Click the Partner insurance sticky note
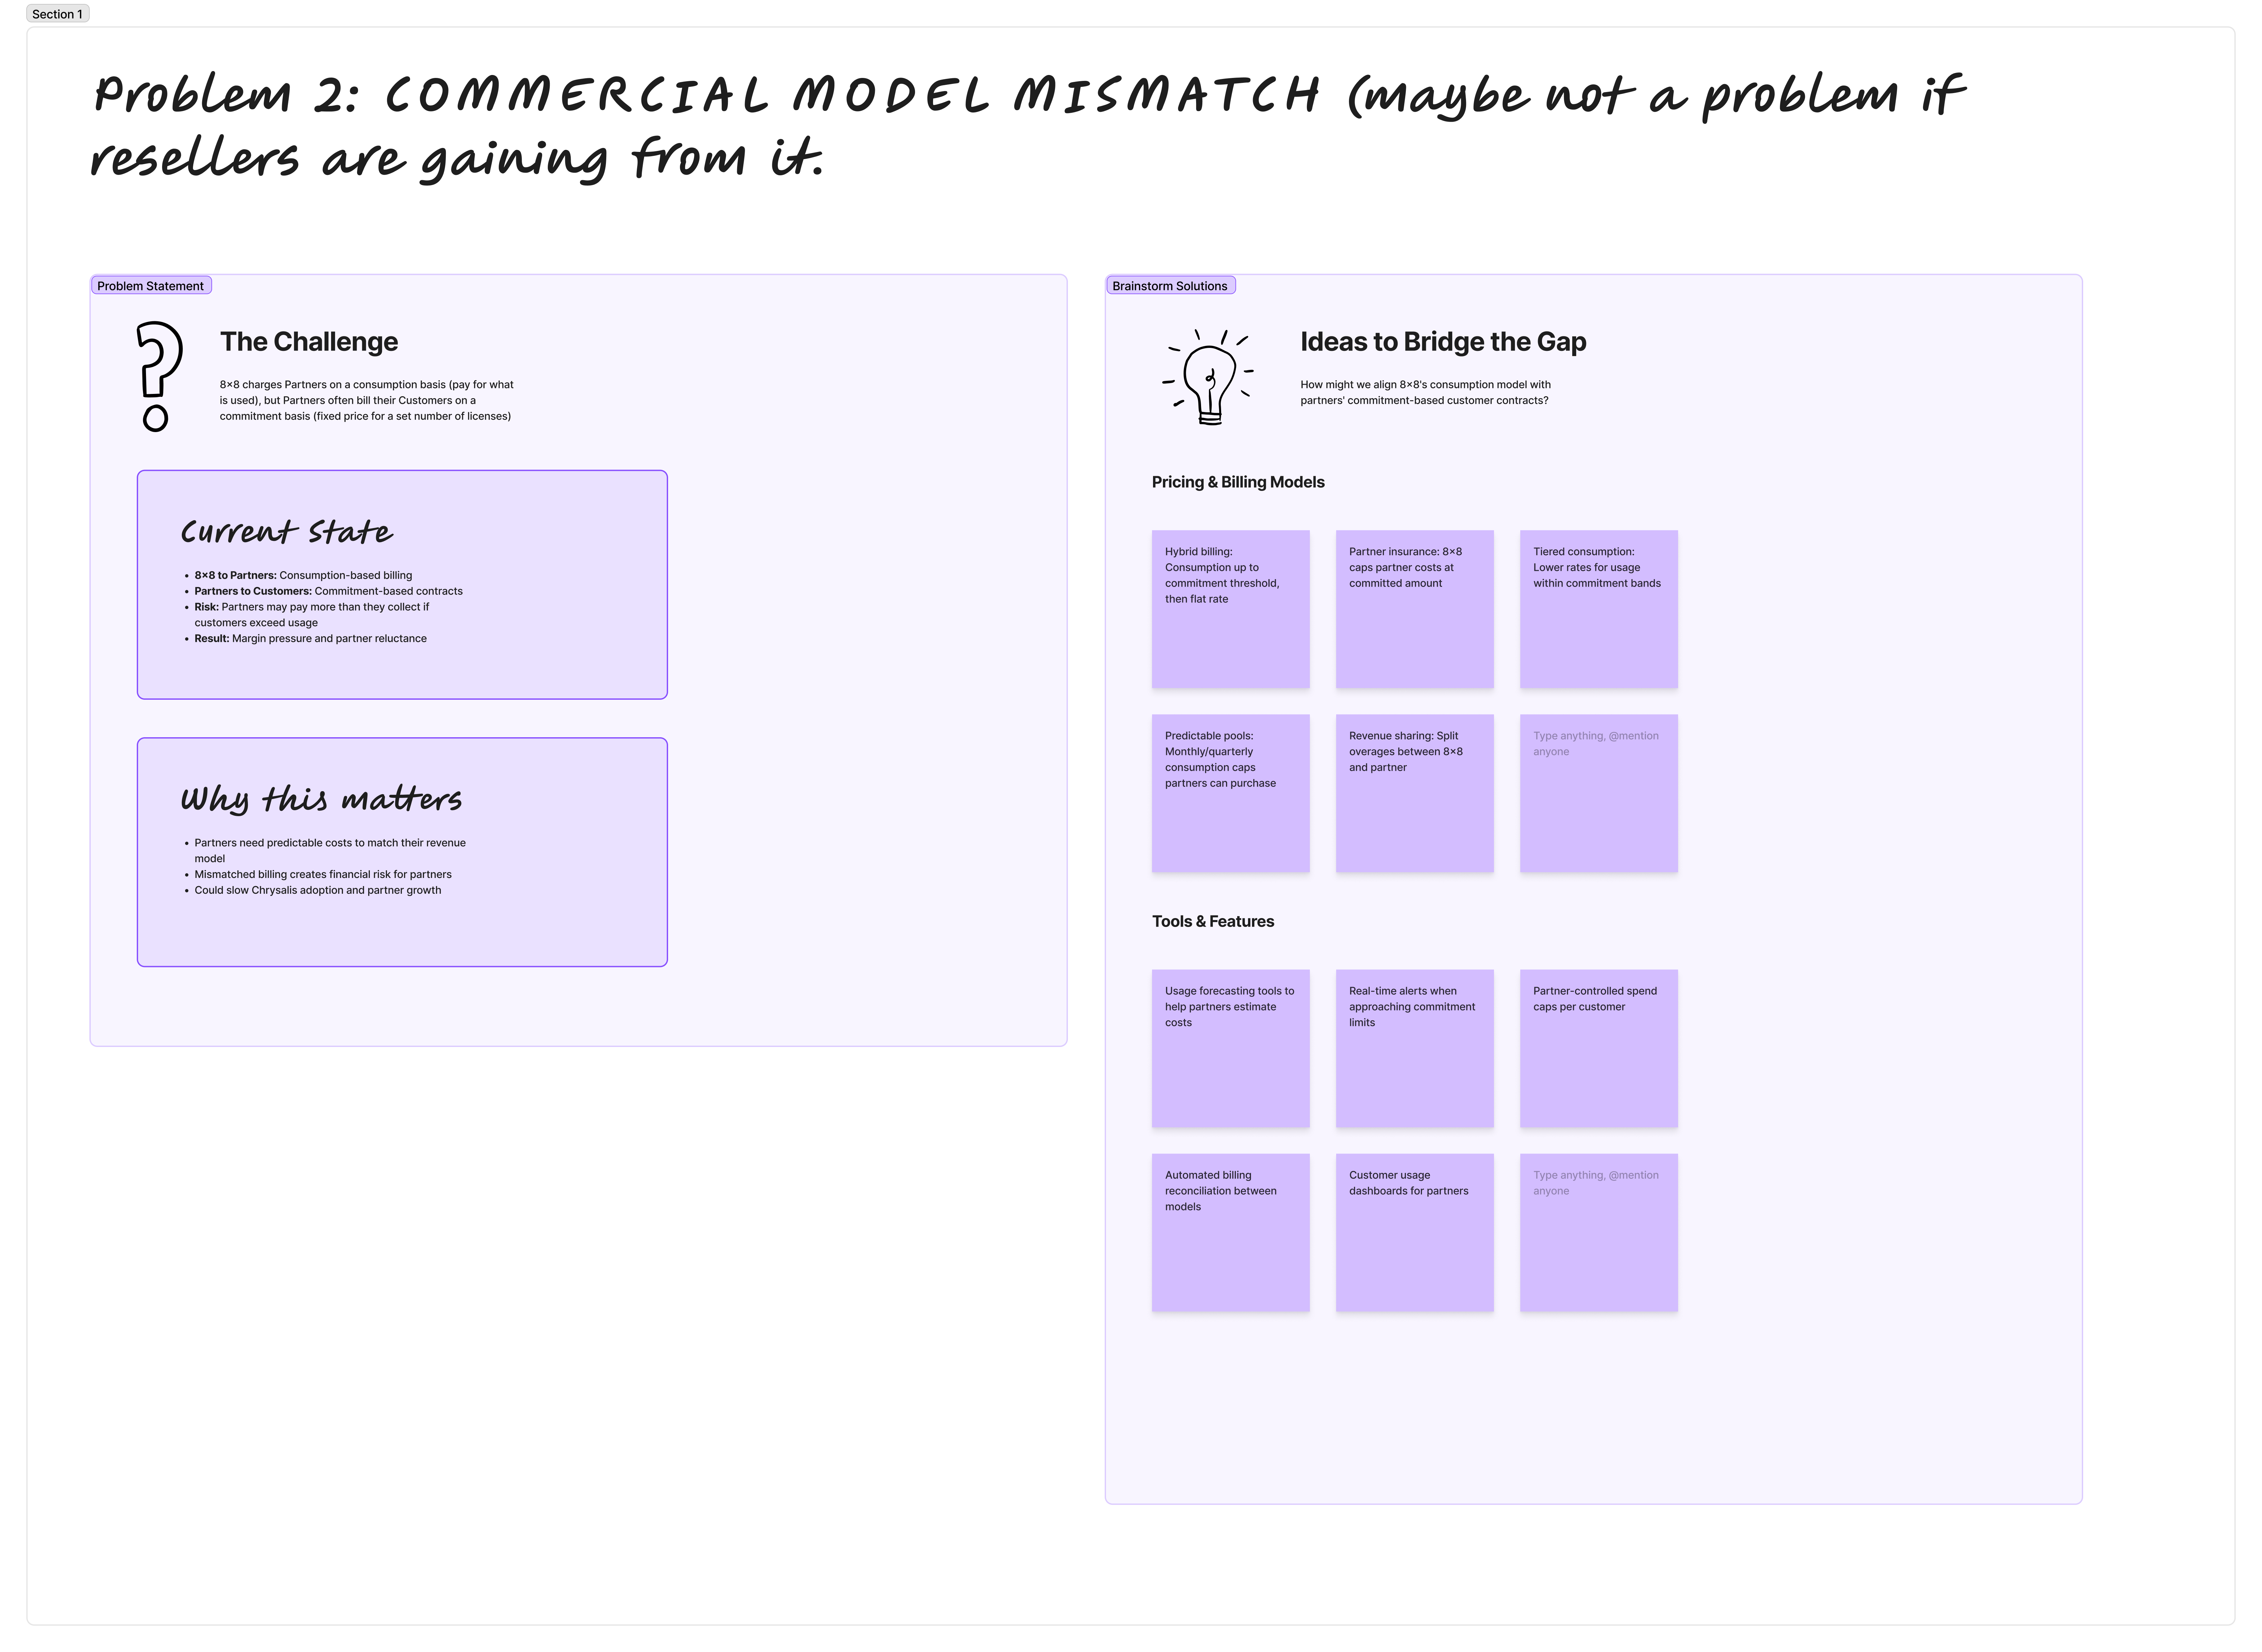This screenshot has height=1652, width=2262. click(1414, 609)
